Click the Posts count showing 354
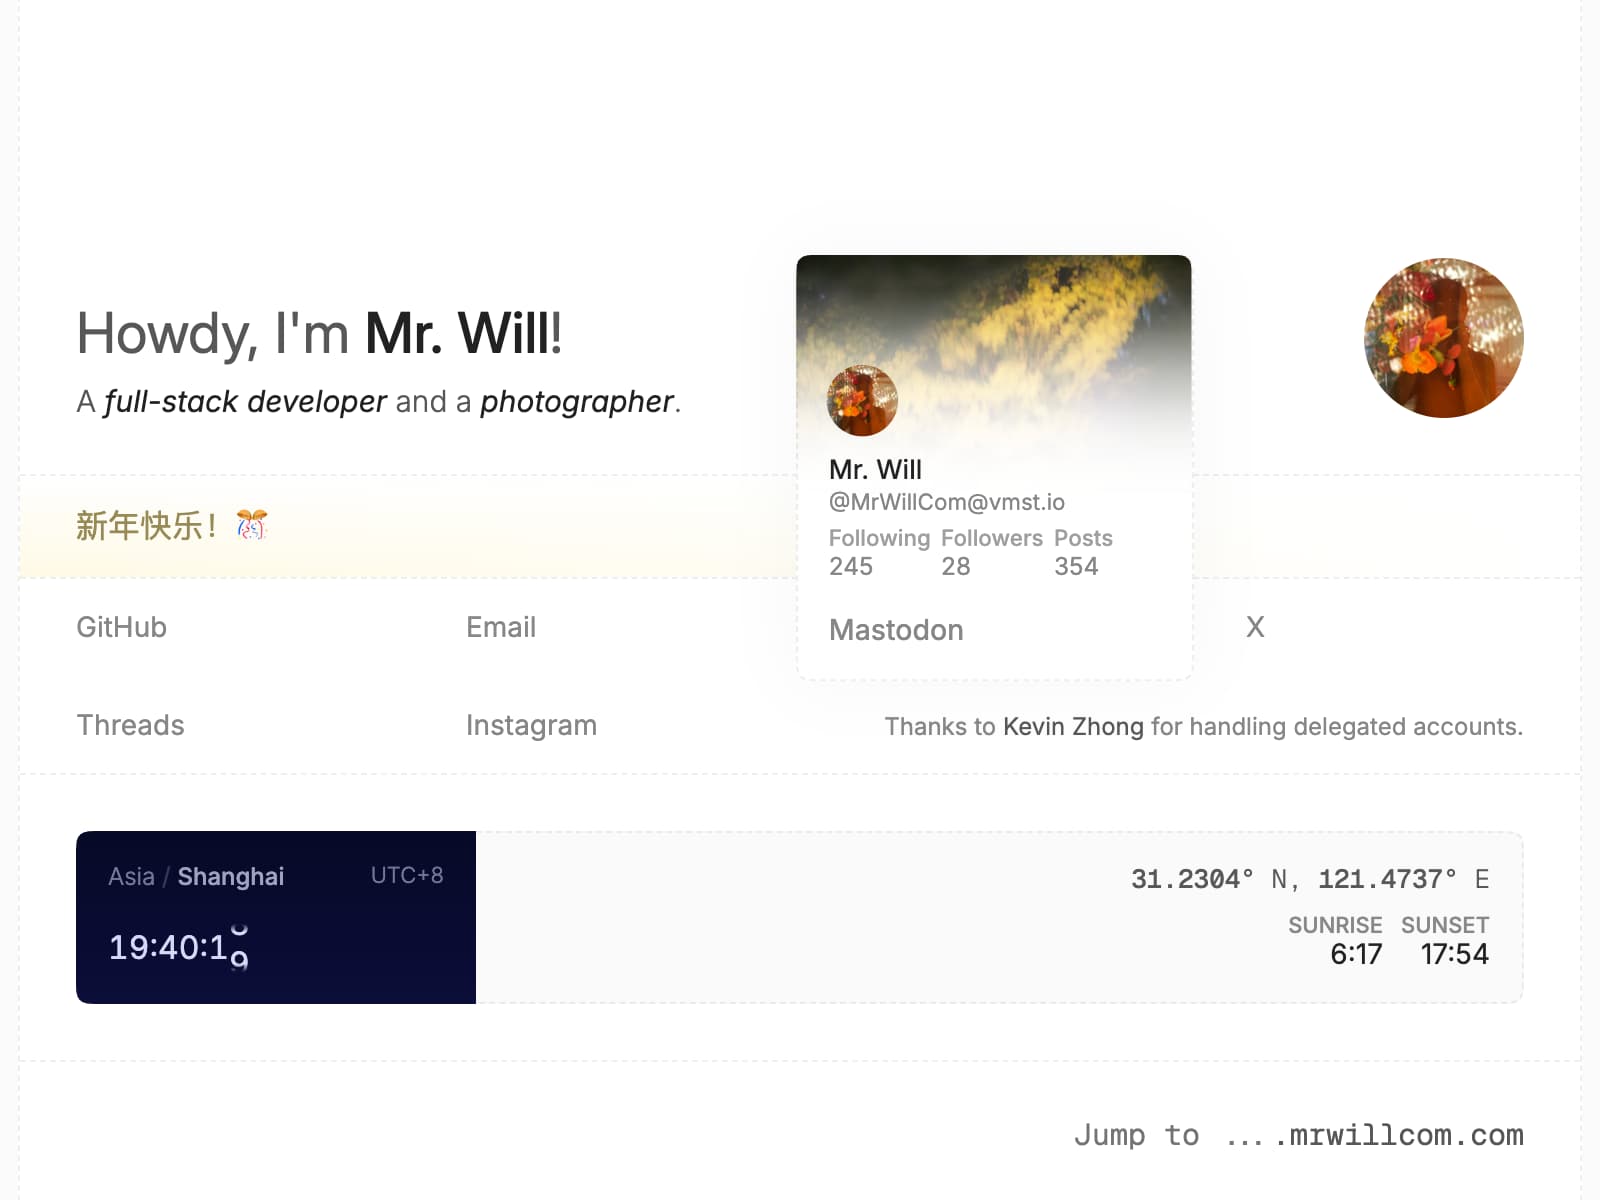 click(1077, 566)
